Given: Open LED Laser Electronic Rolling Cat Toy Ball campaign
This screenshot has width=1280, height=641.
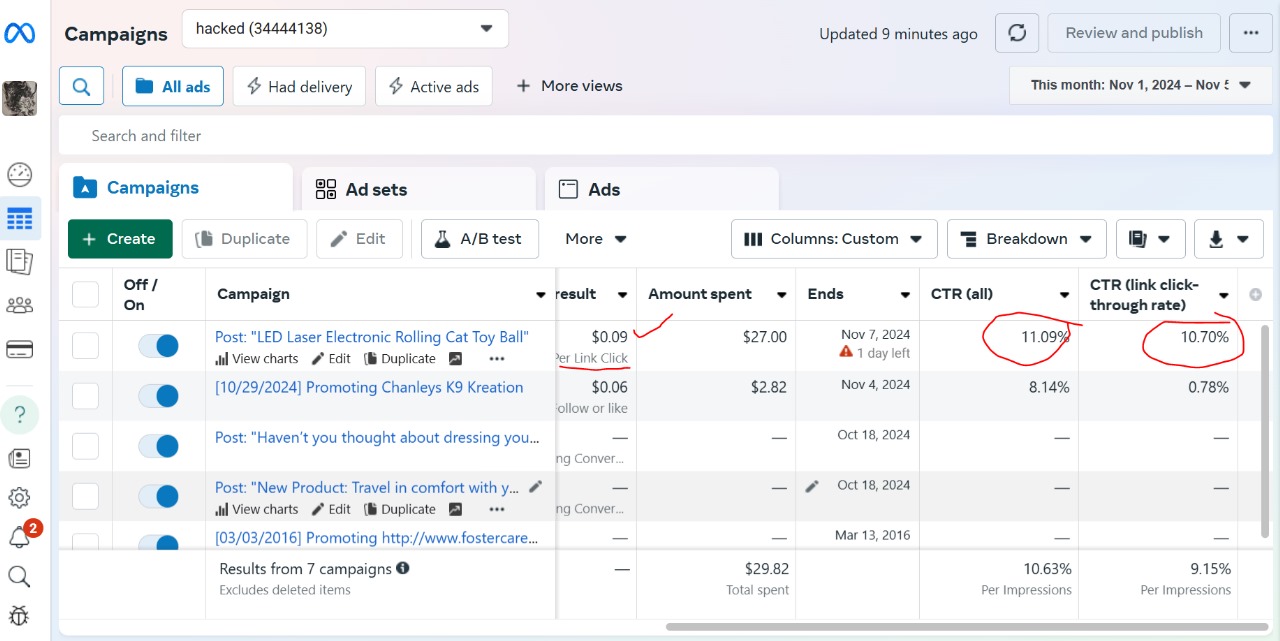Looking at the screenshot, I should [x=372, y=337].
